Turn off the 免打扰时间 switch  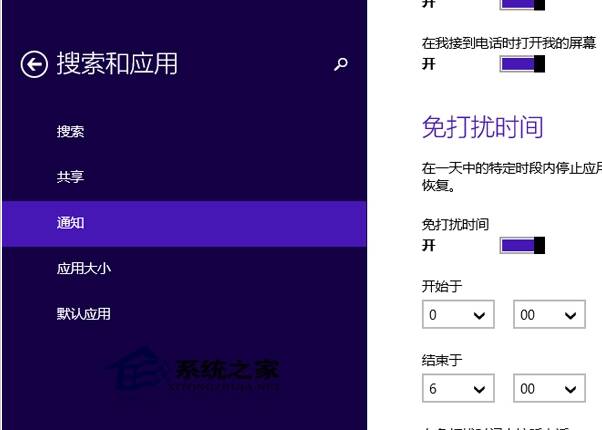click(x=522, y=245)
